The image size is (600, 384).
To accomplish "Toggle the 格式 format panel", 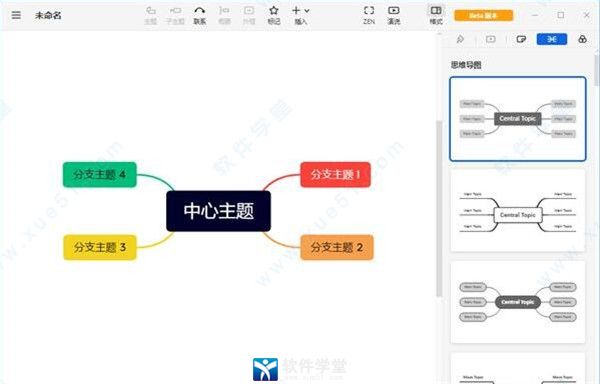I will (x=436, y=15).
